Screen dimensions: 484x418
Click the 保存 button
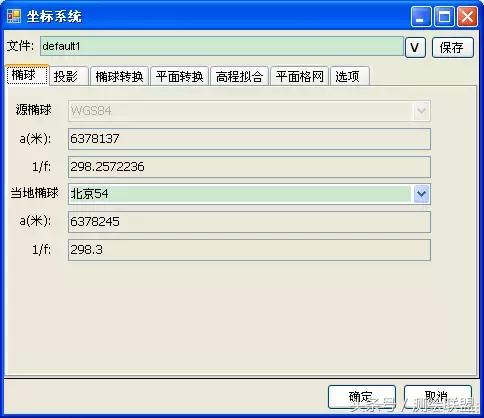click(453, 48)
